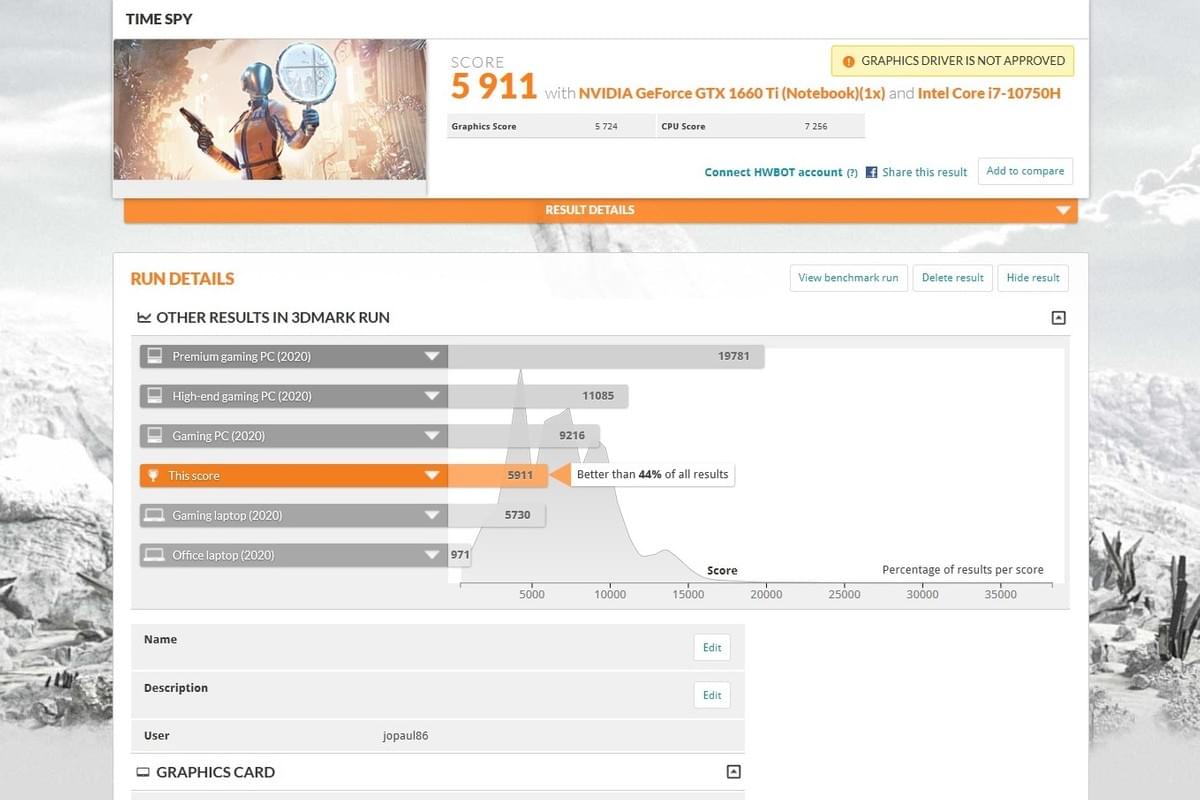
Task: Click the Share this result link
Action: pyautogui.click(x=925, y=172)
